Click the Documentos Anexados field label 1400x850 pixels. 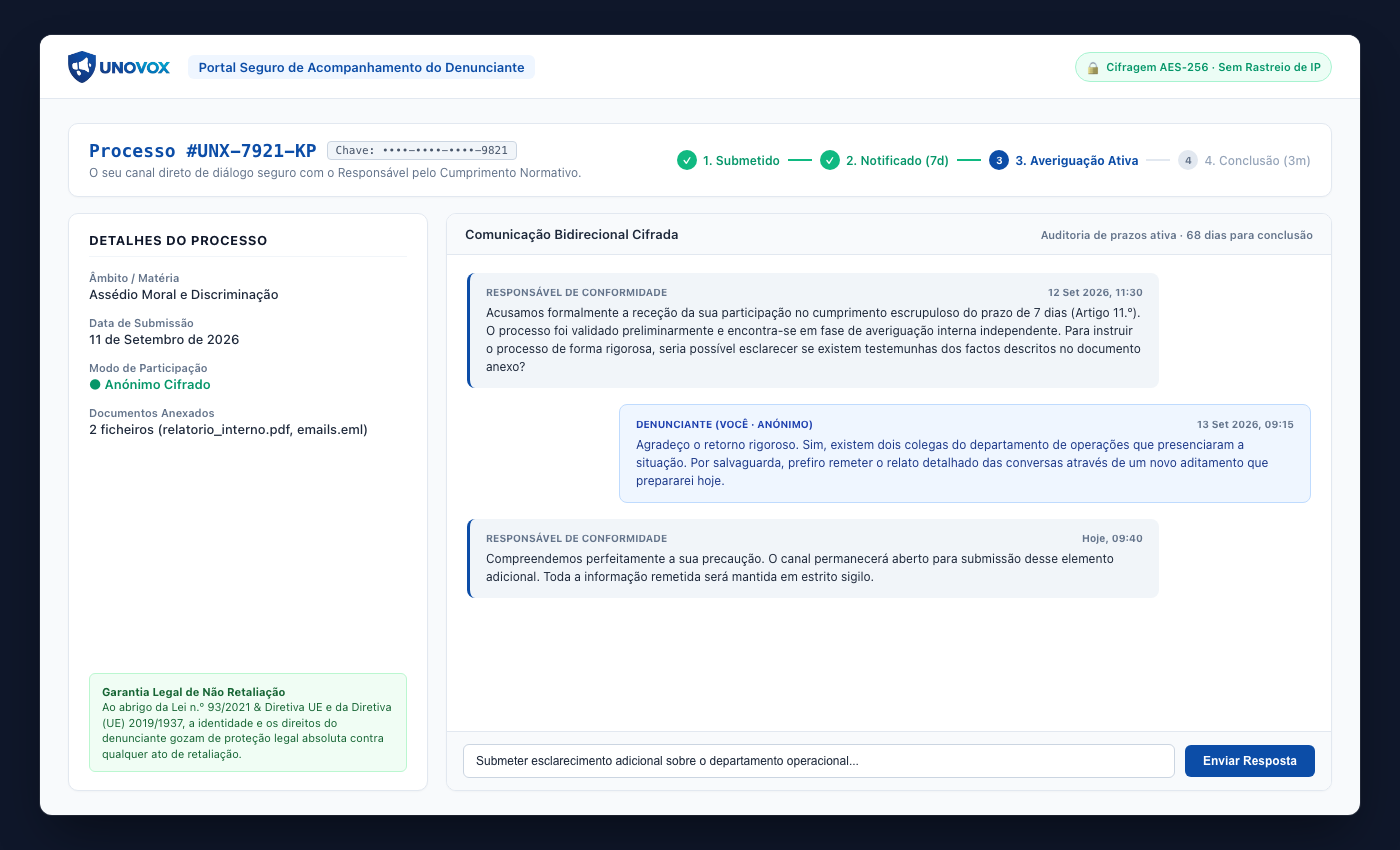152,413
